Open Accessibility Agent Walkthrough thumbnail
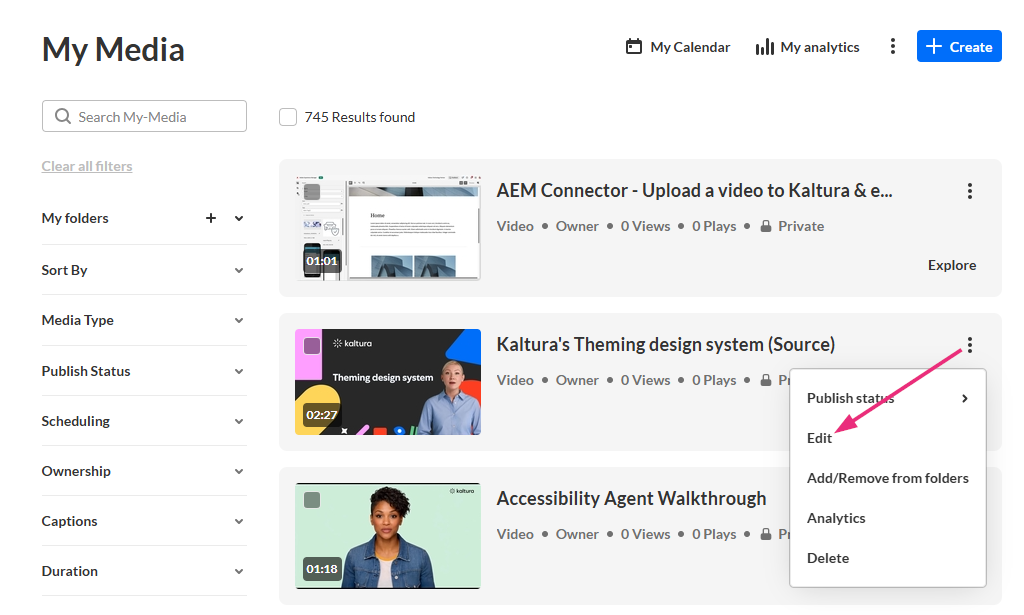The image size is (1024, 615). (388, 536)
